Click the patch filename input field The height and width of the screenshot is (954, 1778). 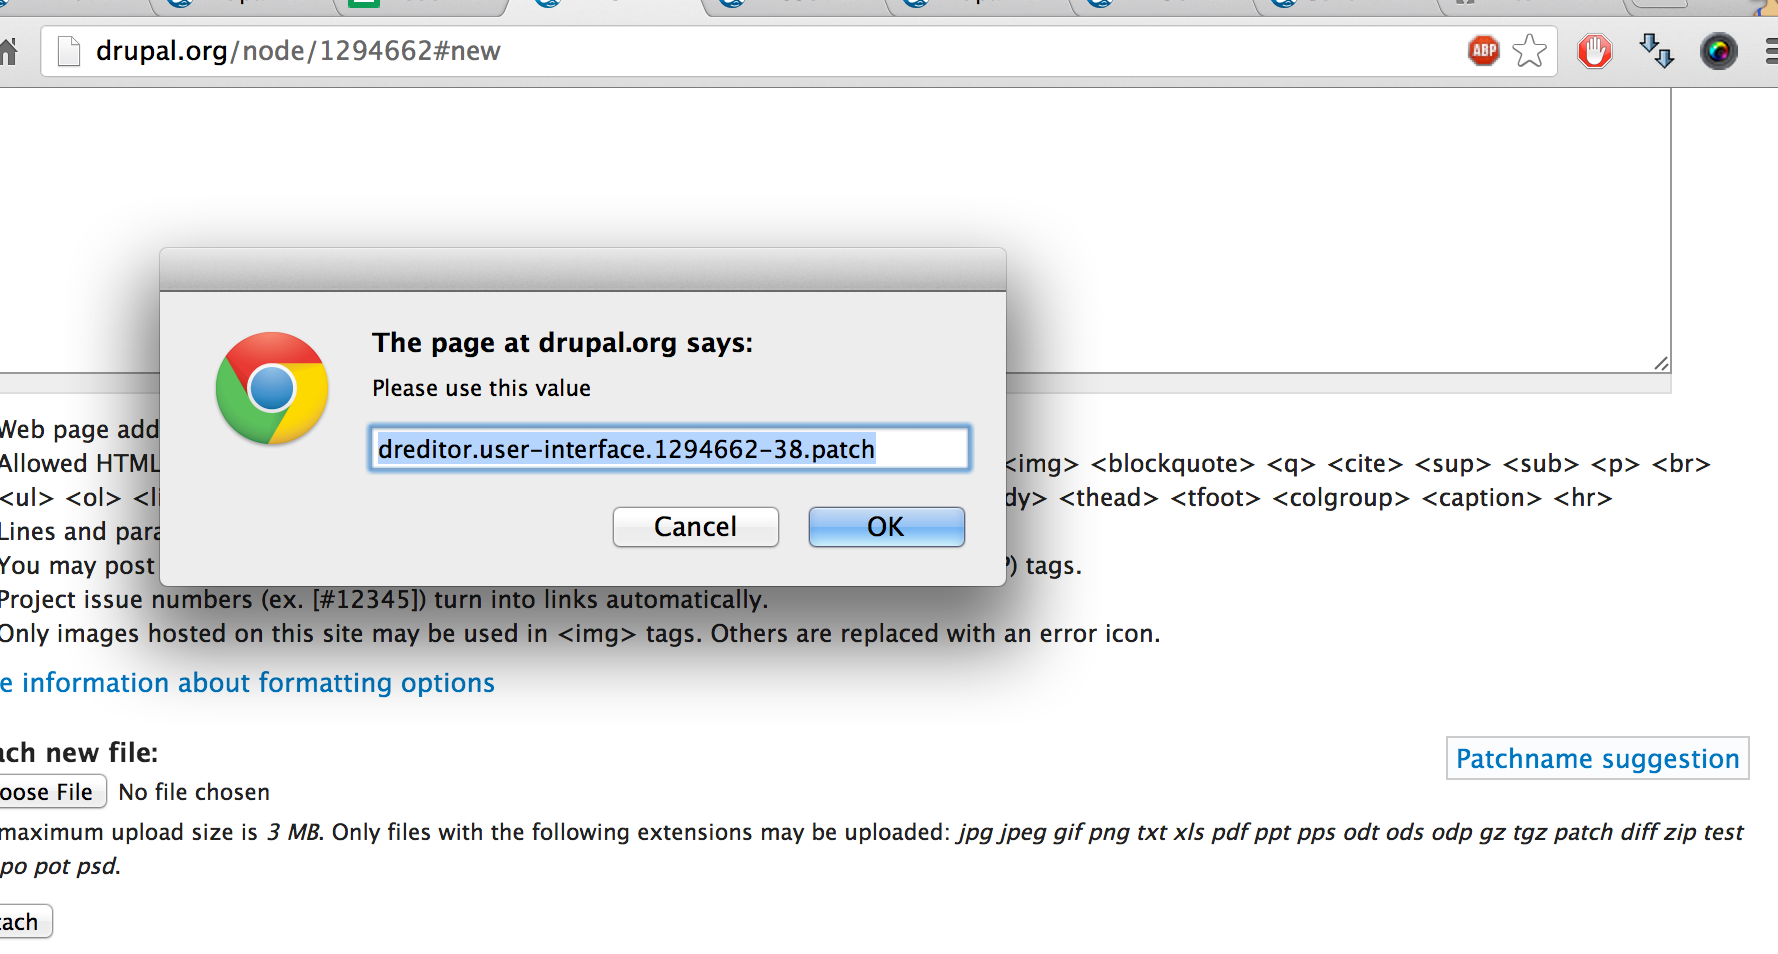coord(670,449)
